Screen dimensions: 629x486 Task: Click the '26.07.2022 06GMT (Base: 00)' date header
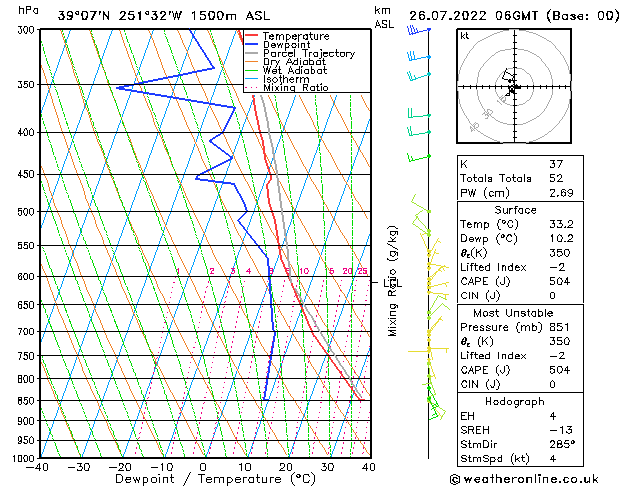pyautogui.click(x=514, y=16)
